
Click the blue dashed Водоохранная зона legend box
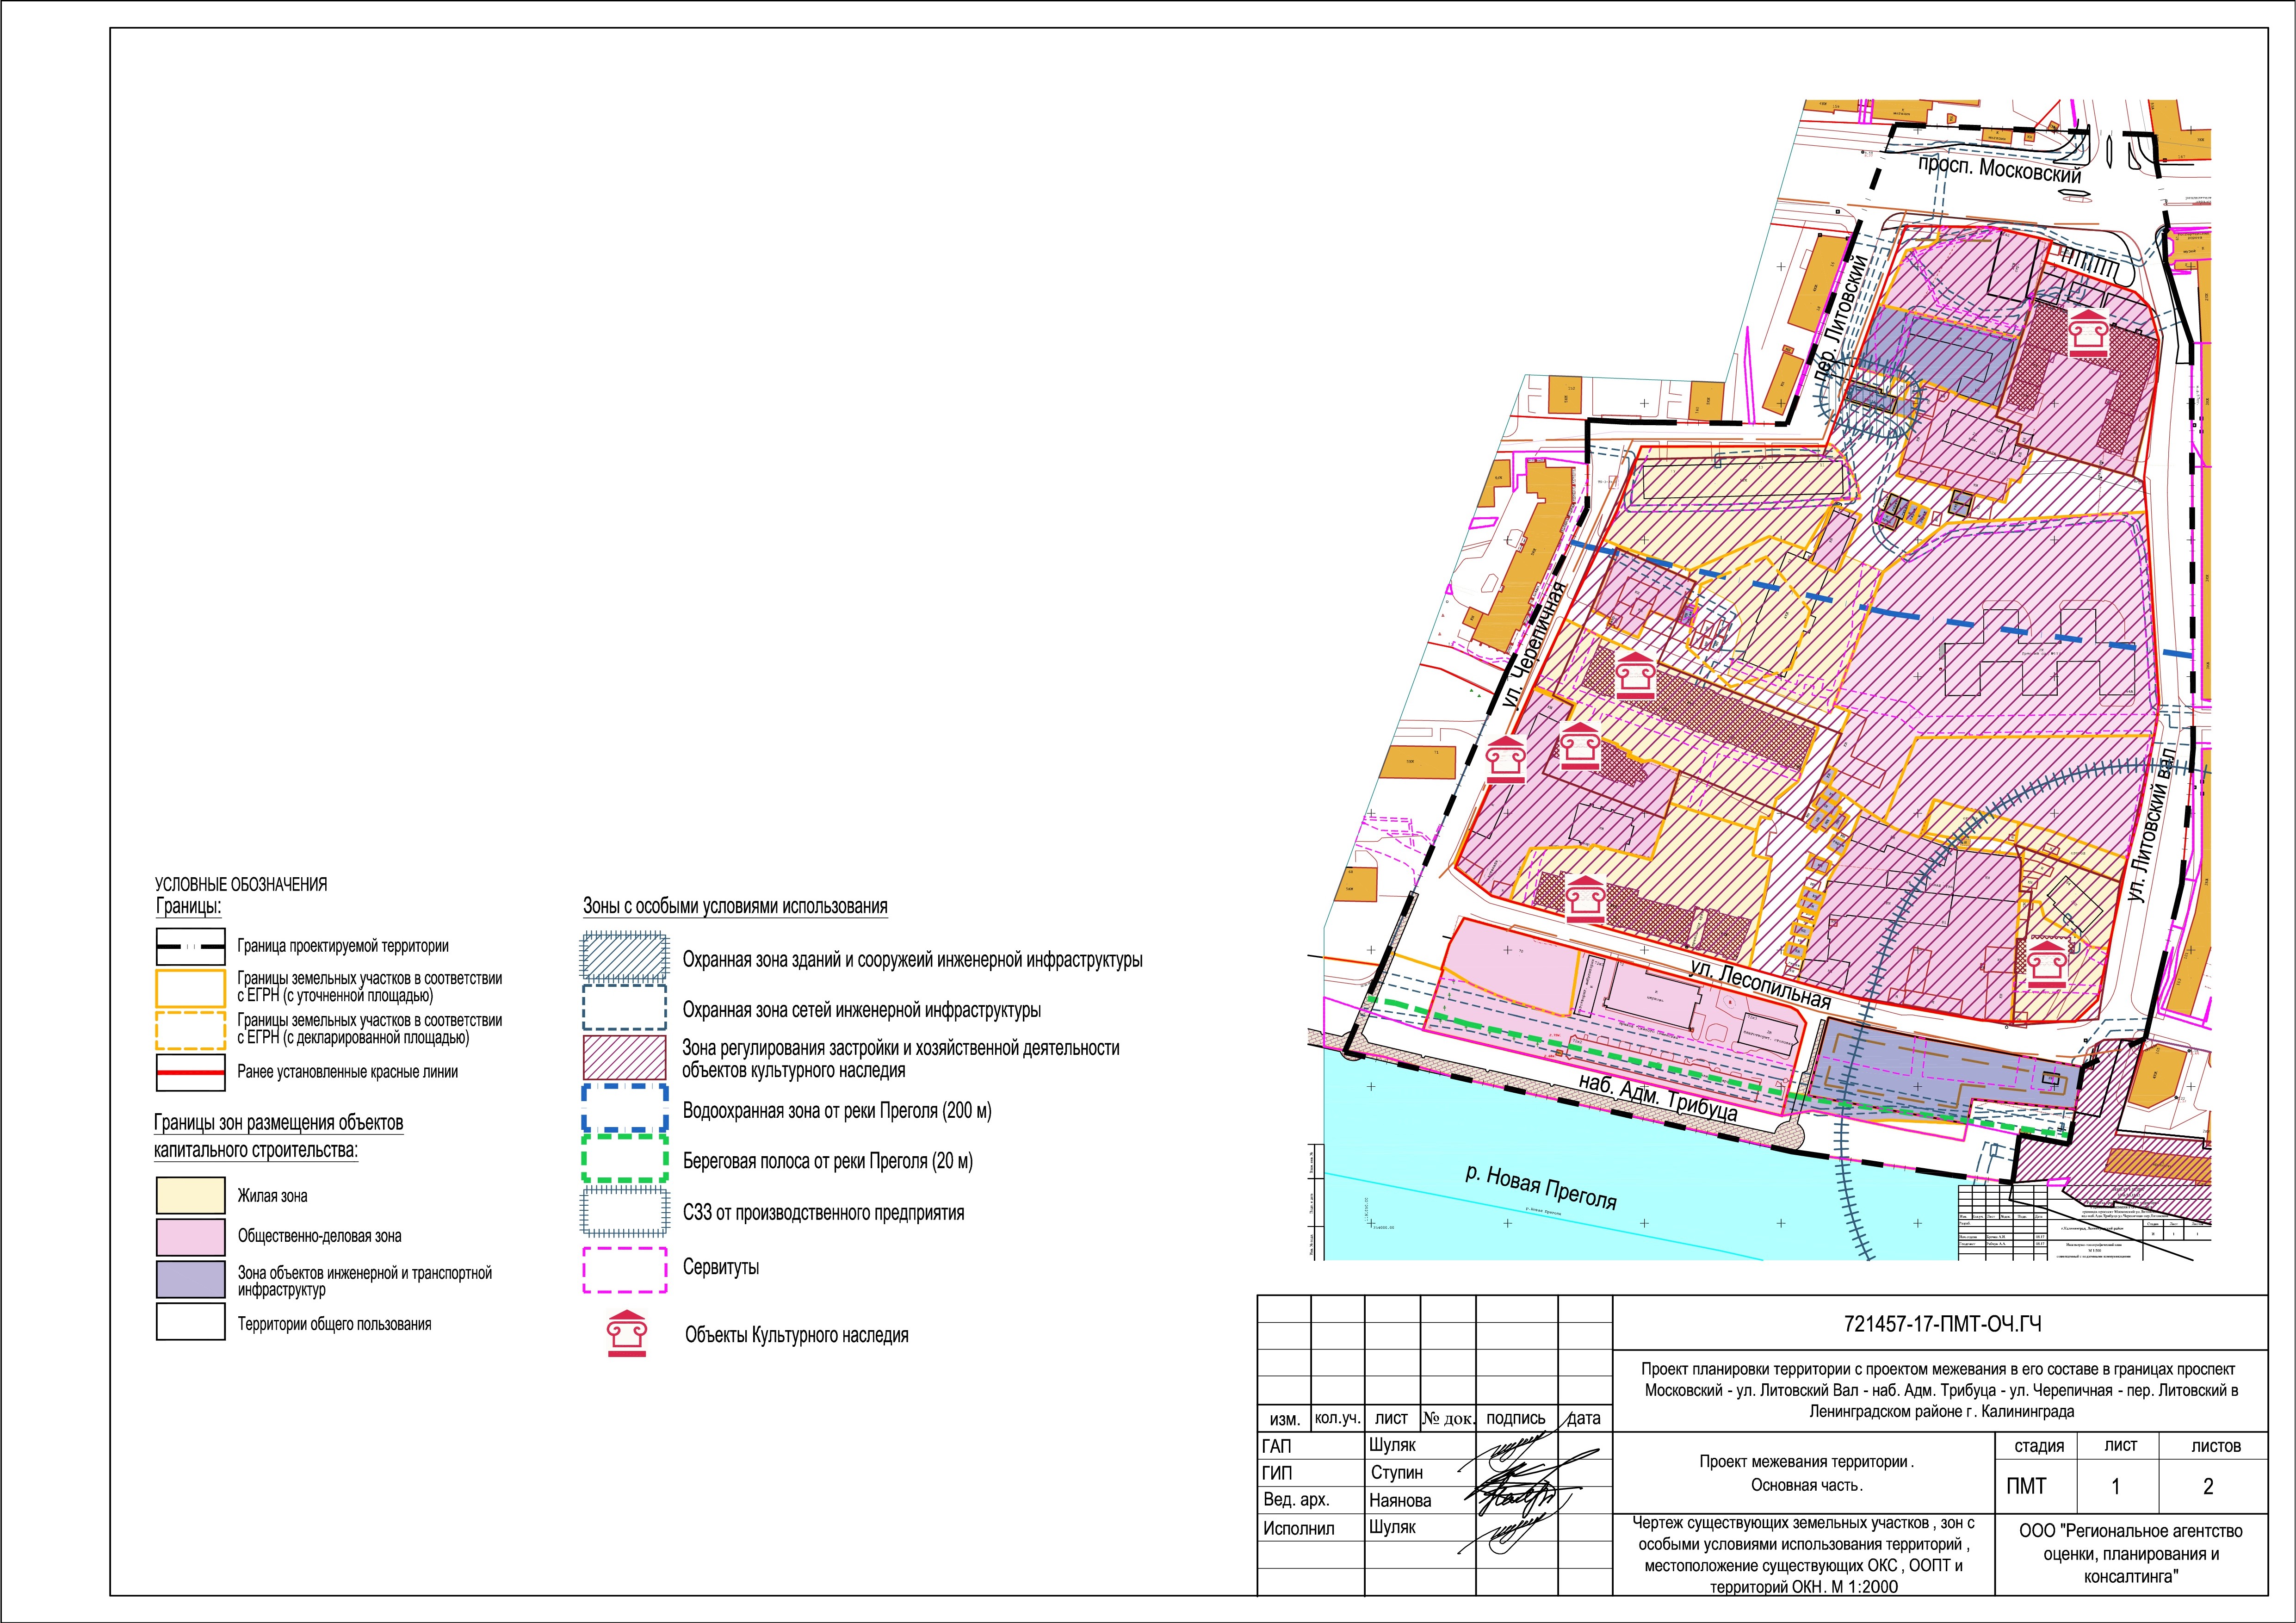coord(625,1109)
